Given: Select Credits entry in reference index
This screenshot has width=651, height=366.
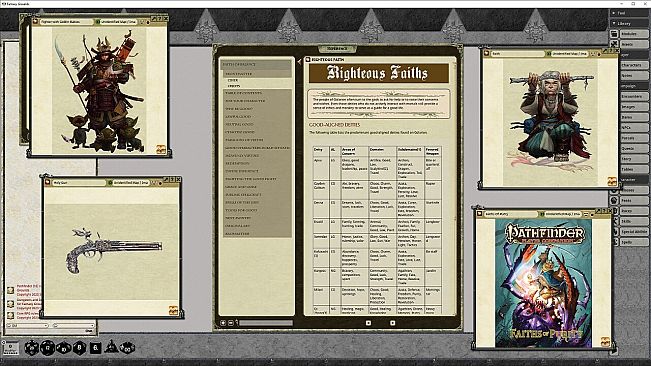Looking at the screenshot, I should (234, 86).
